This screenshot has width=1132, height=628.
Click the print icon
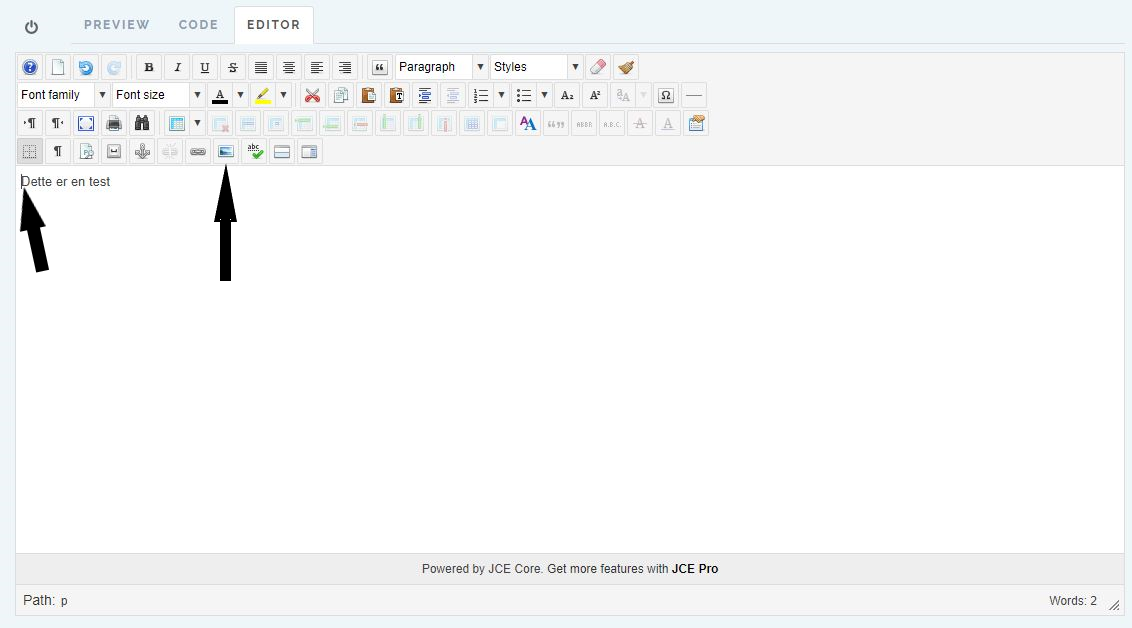coord(114,124)
